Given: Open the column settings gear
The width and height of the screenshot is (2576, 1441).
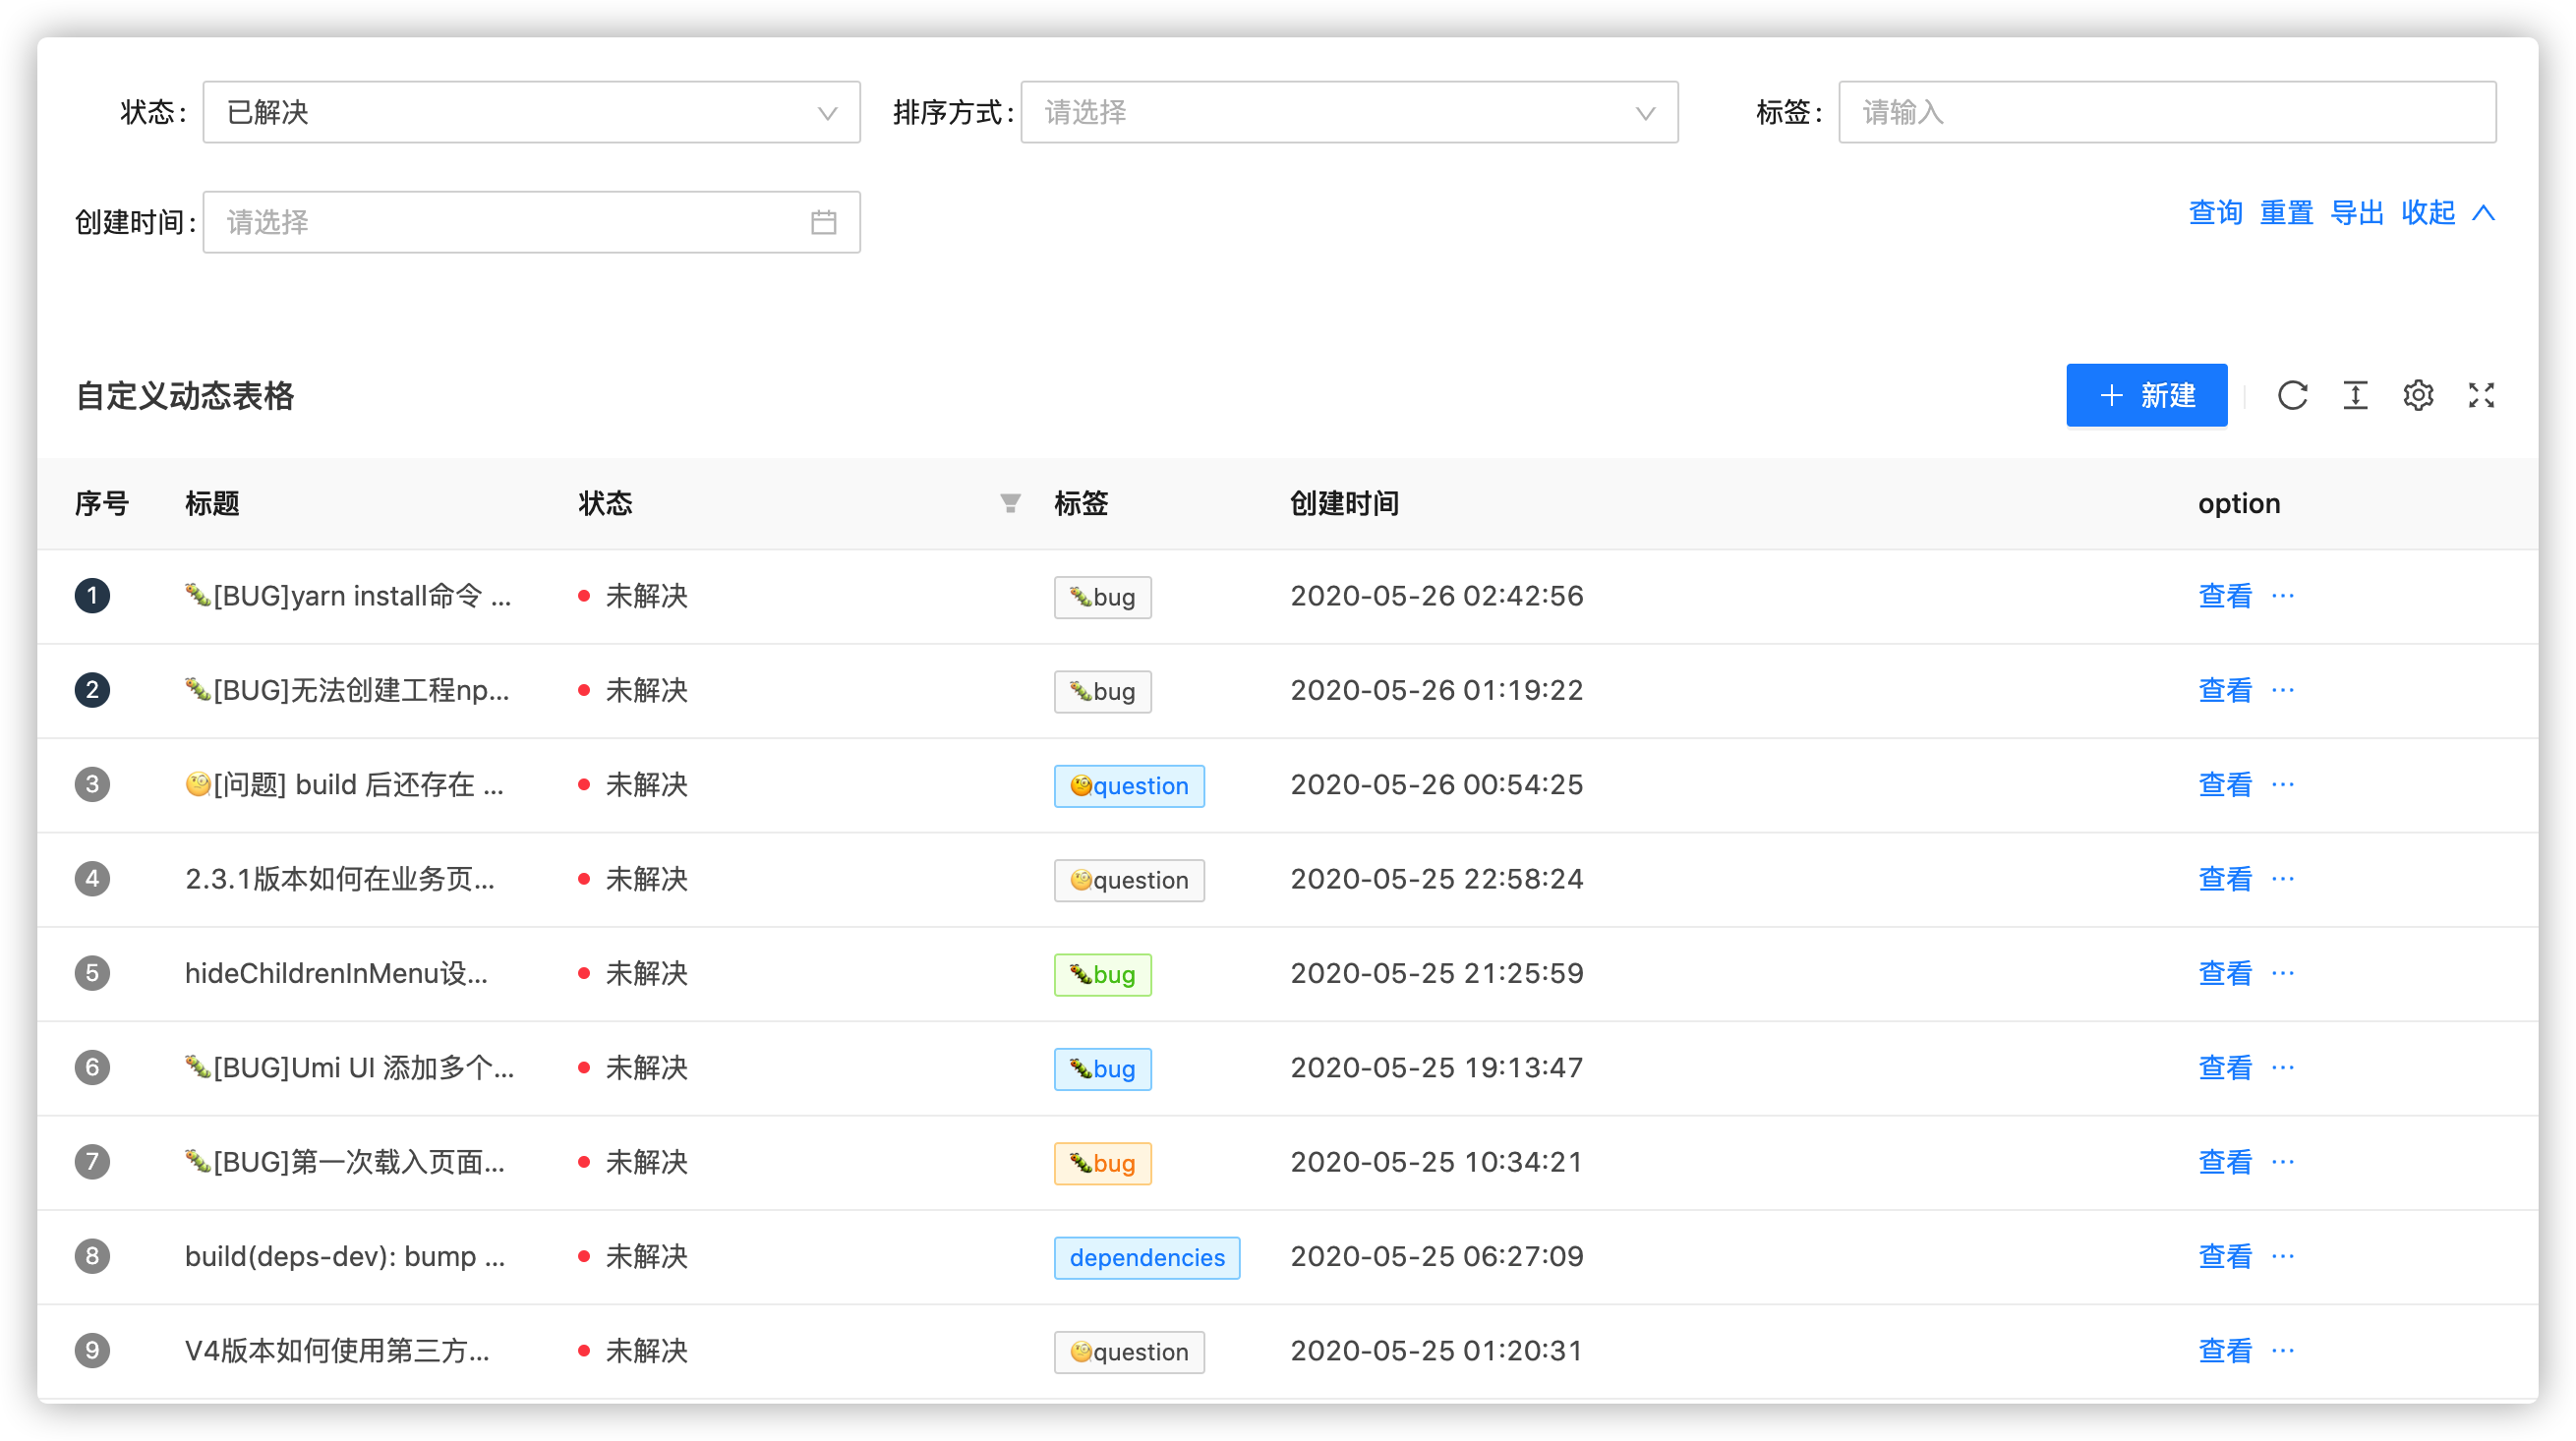Looking at the screenshot, I should point(2418,395).
